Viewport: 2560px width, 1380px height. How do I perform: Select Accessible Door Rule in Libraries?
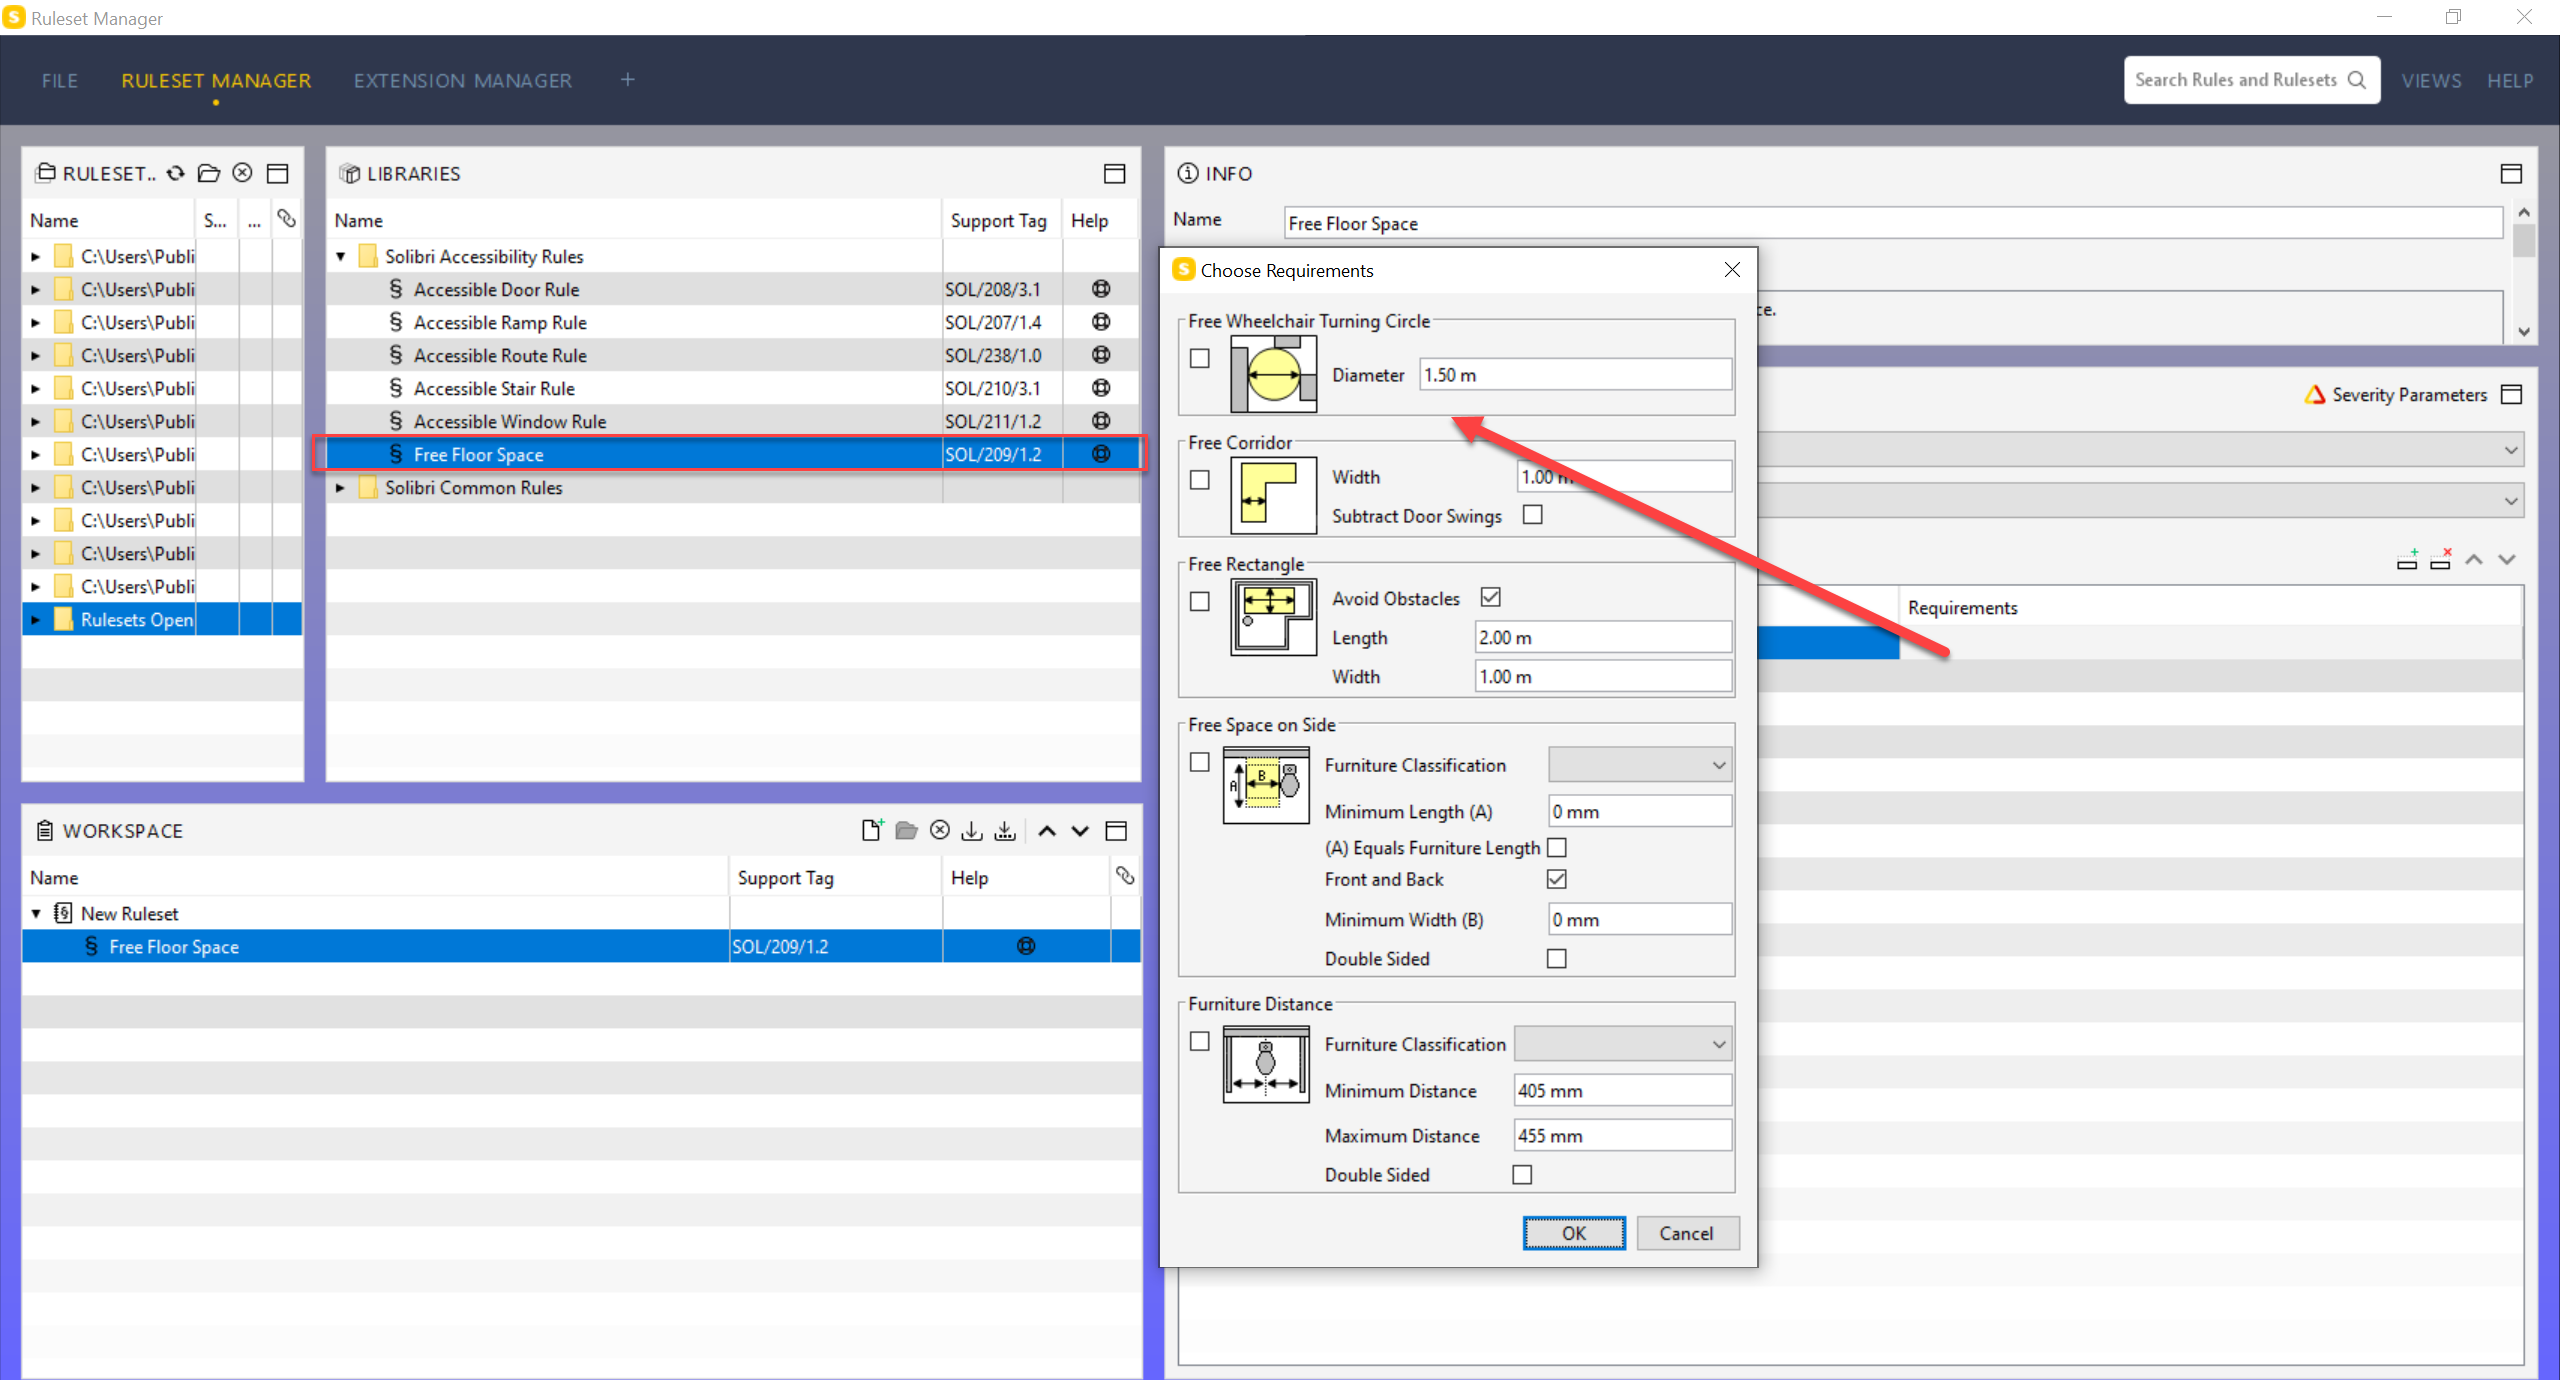tap(496, 289)
